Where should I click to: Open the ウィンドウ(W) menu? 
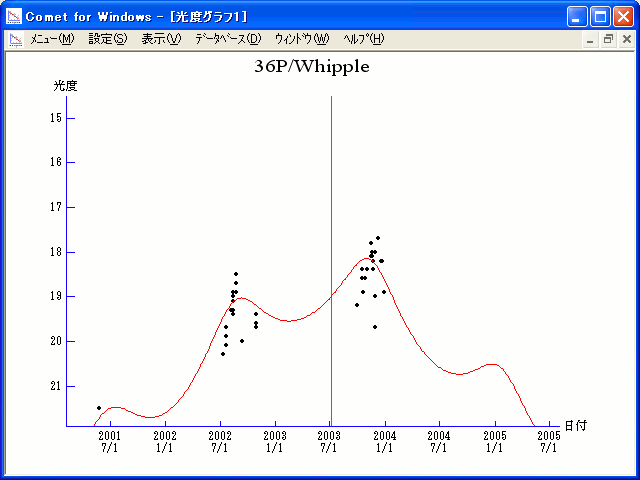tap(302, 39)
